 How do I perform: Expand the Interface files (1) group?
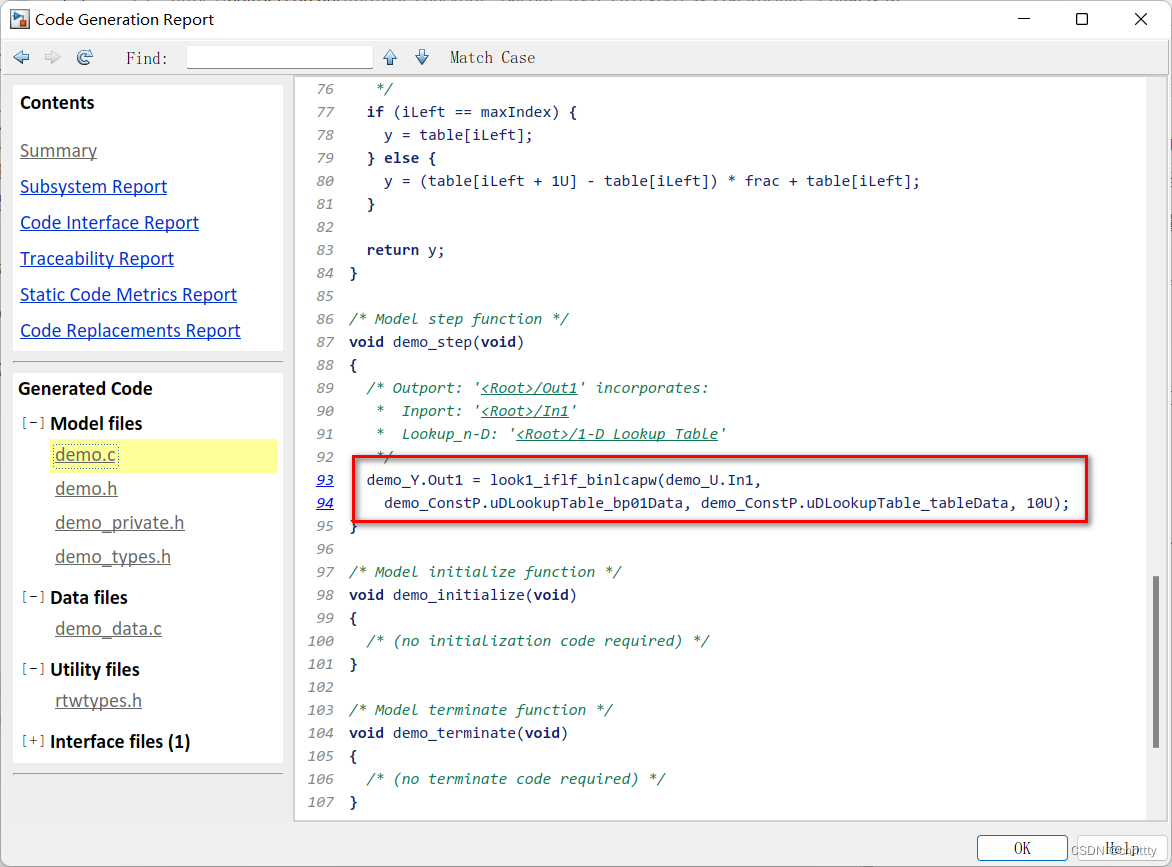click(x=33, y=741)
